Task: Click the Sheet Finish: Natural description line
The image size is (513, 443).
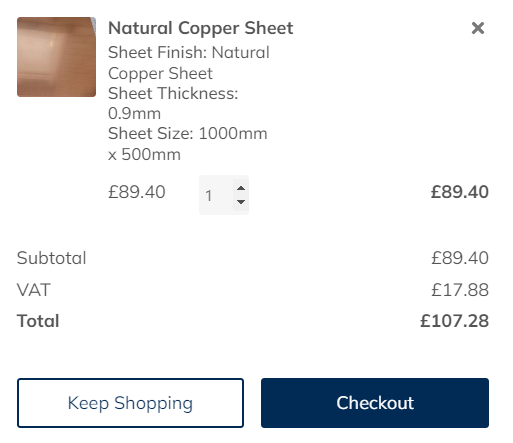Action: click(x=189, y=52)
